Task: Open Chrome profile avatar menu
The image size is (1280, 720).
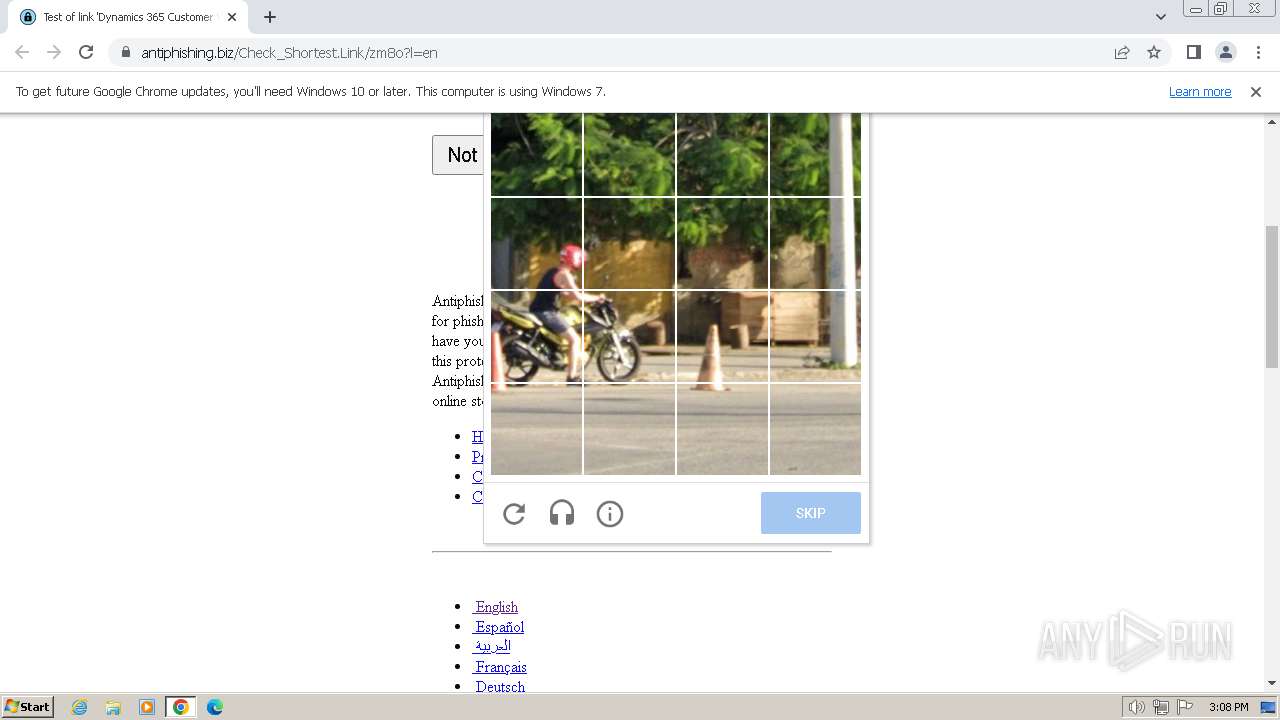Action: [1226, 52]
